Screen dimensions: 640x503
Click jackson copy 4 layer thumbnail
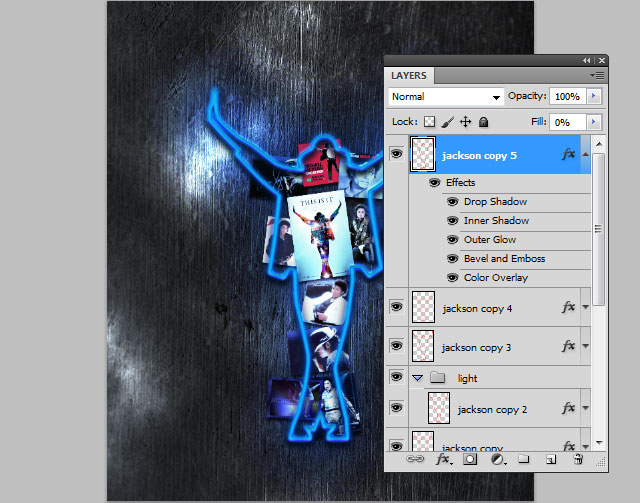tap(423, 307)
